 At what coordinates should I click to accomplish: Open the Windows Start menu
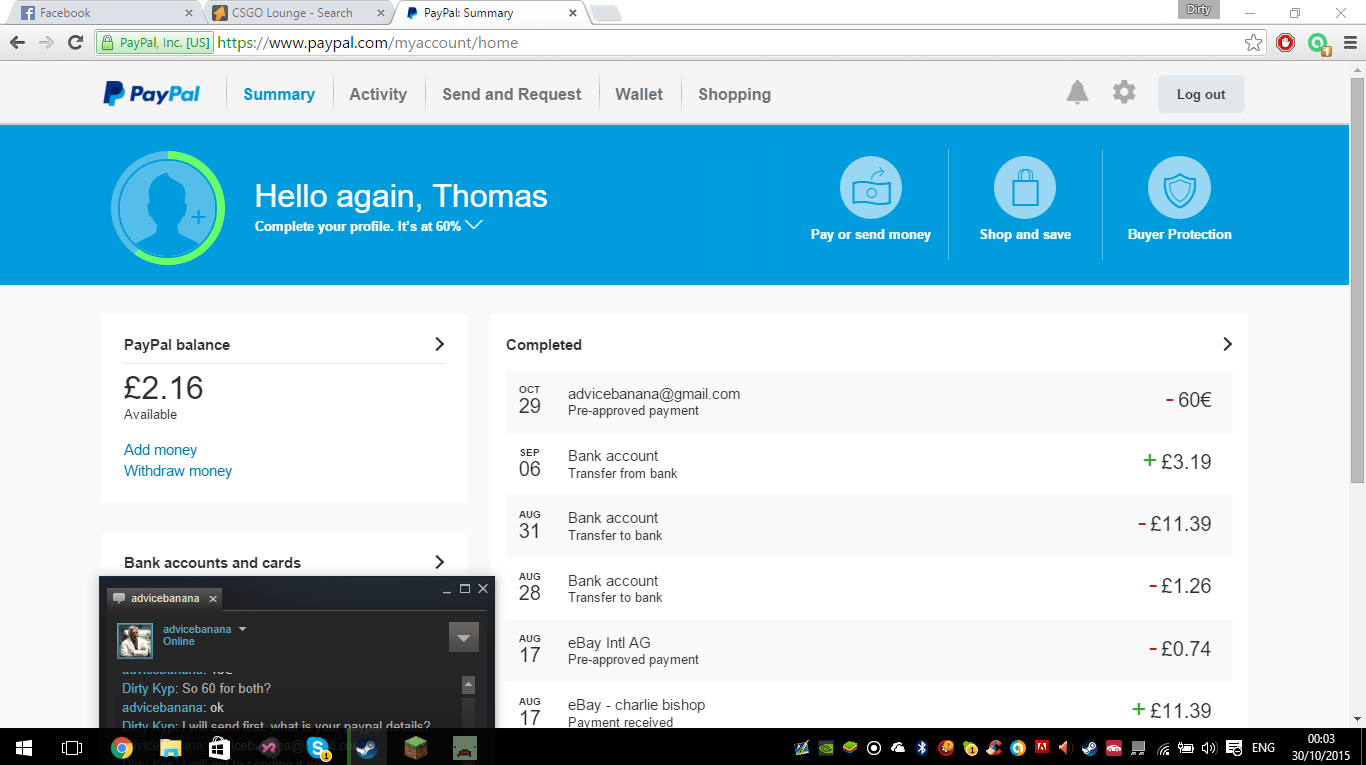point(23,747)
